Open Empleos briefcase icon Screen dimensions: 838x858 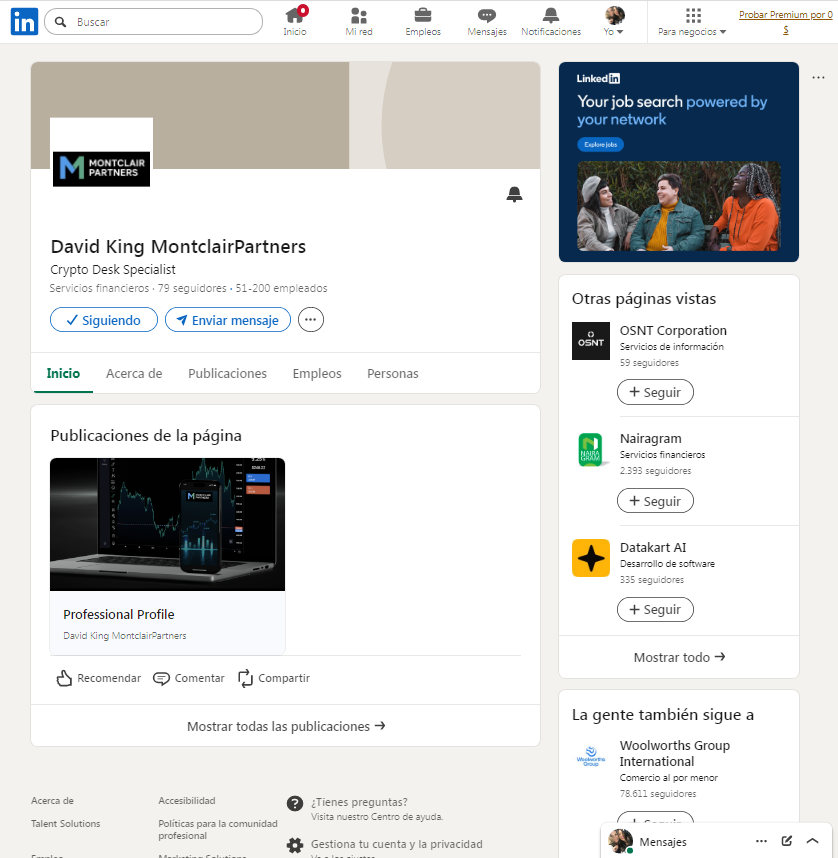(x=423, y=22)
